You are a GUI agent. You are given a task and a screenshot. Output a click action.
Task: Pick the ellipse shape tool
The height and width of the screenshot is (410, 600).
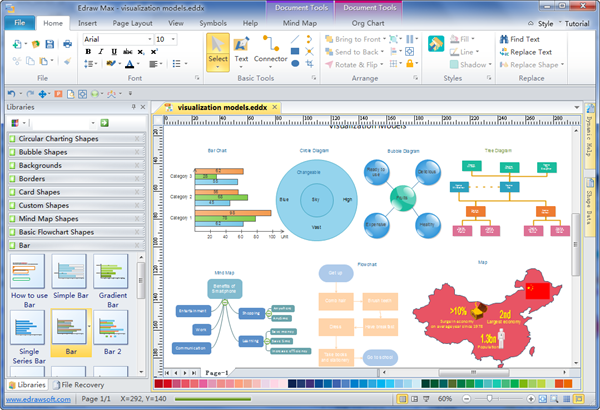pos(295,64)
